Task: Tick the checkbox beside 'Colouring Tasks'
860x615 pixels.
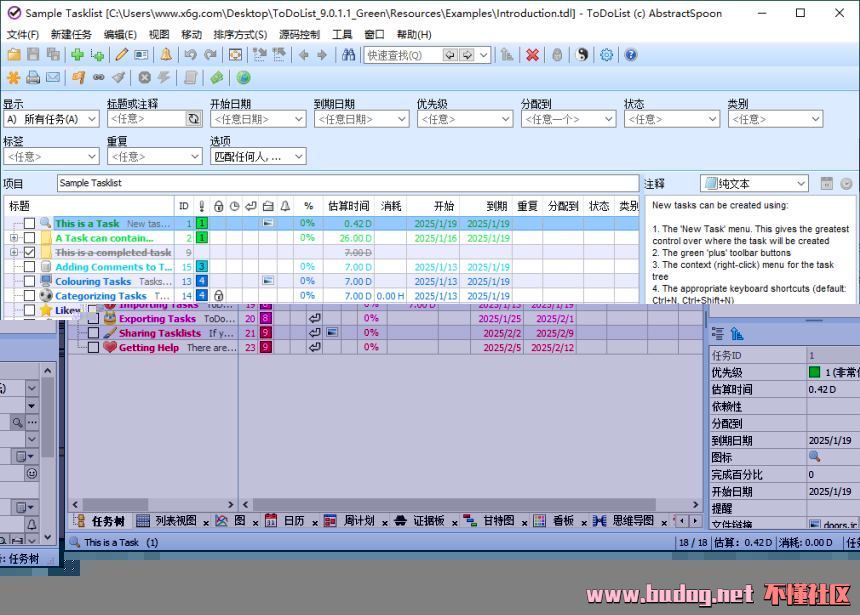Action: coord(30,282)
